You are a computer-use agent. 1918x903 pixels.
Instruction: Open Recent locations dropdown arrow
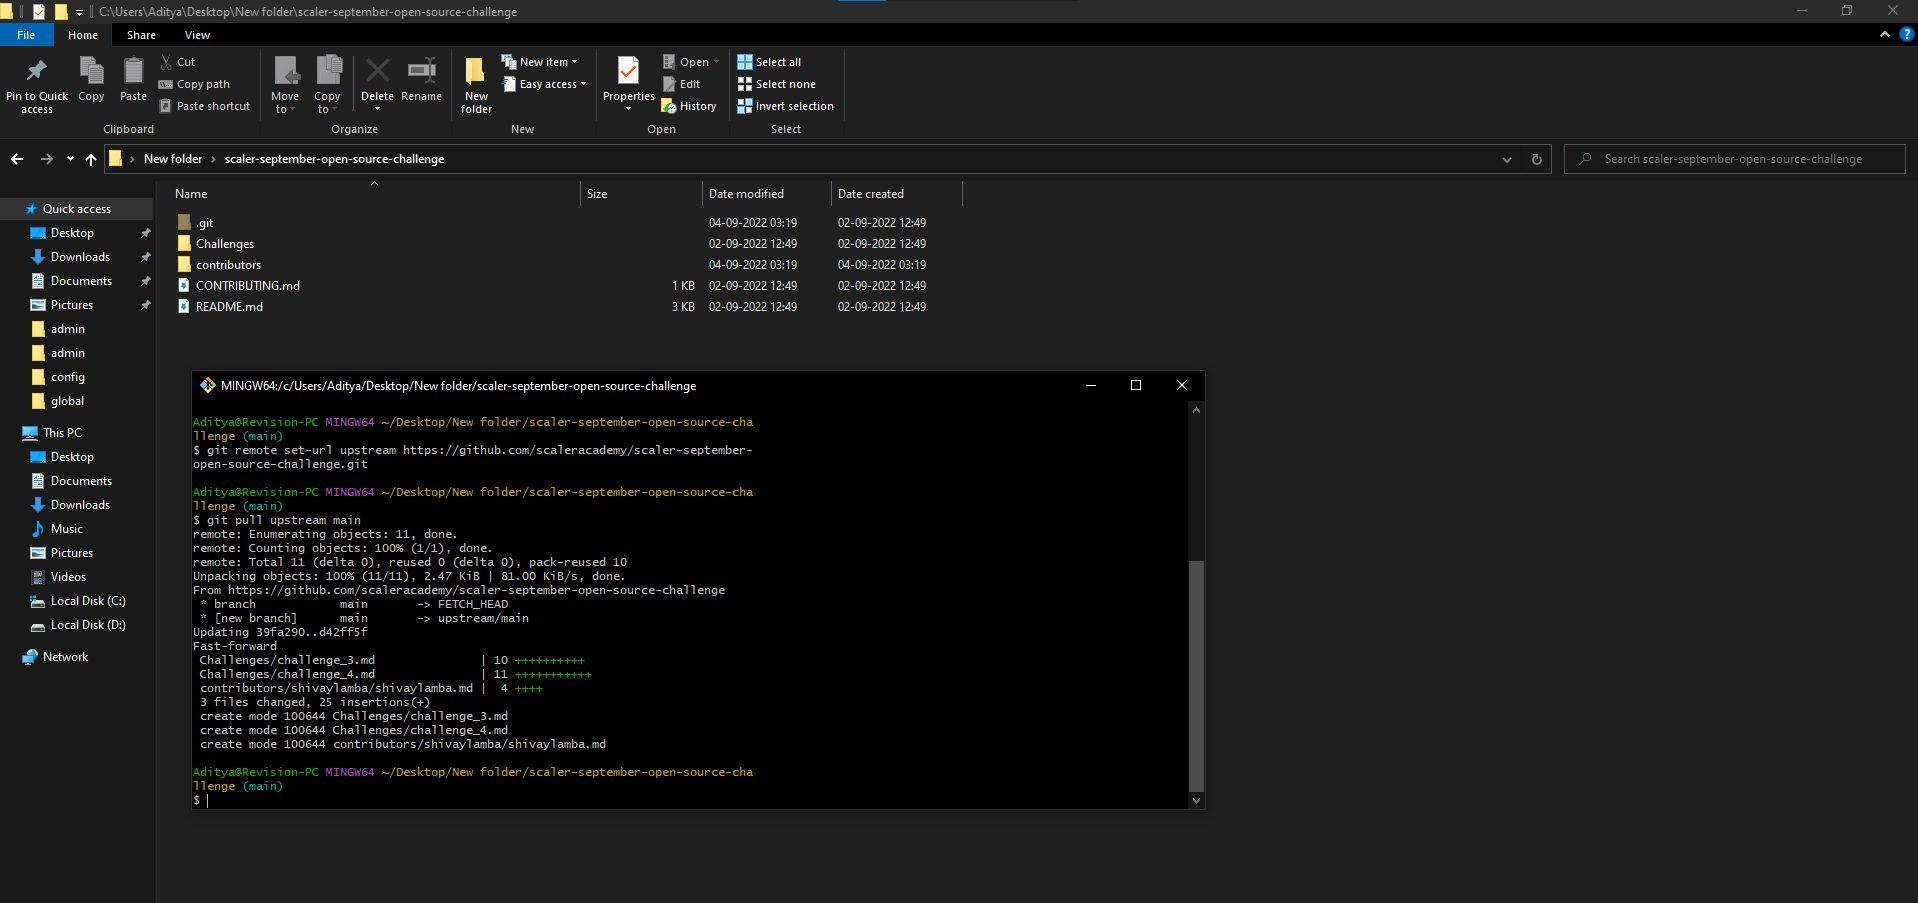click(x=70, y=159)
